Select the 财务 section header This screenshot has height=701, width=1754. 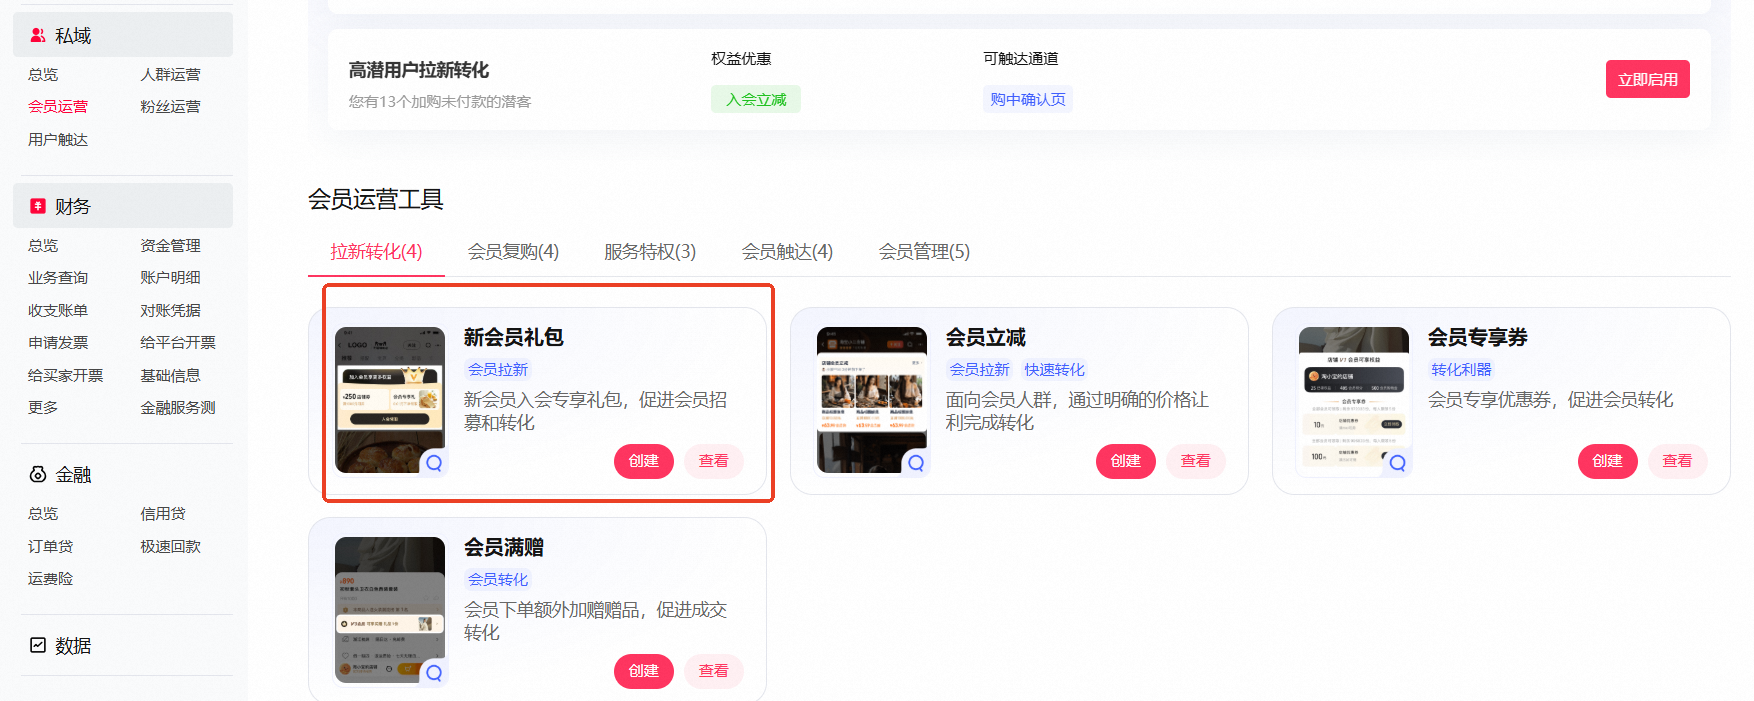point(123,205)
